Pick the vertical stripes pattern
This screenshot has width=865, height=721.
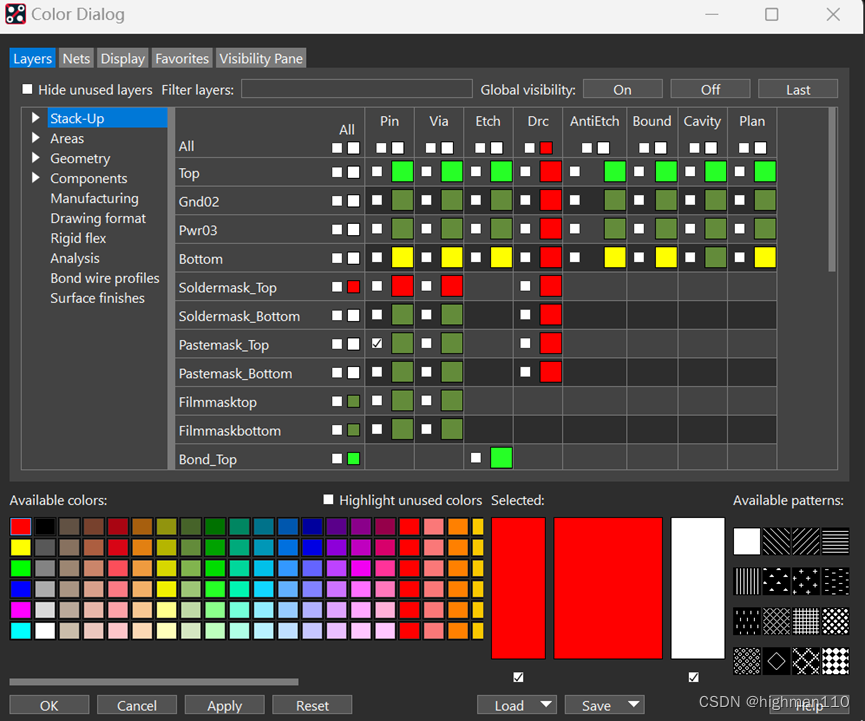pos(747,581)
